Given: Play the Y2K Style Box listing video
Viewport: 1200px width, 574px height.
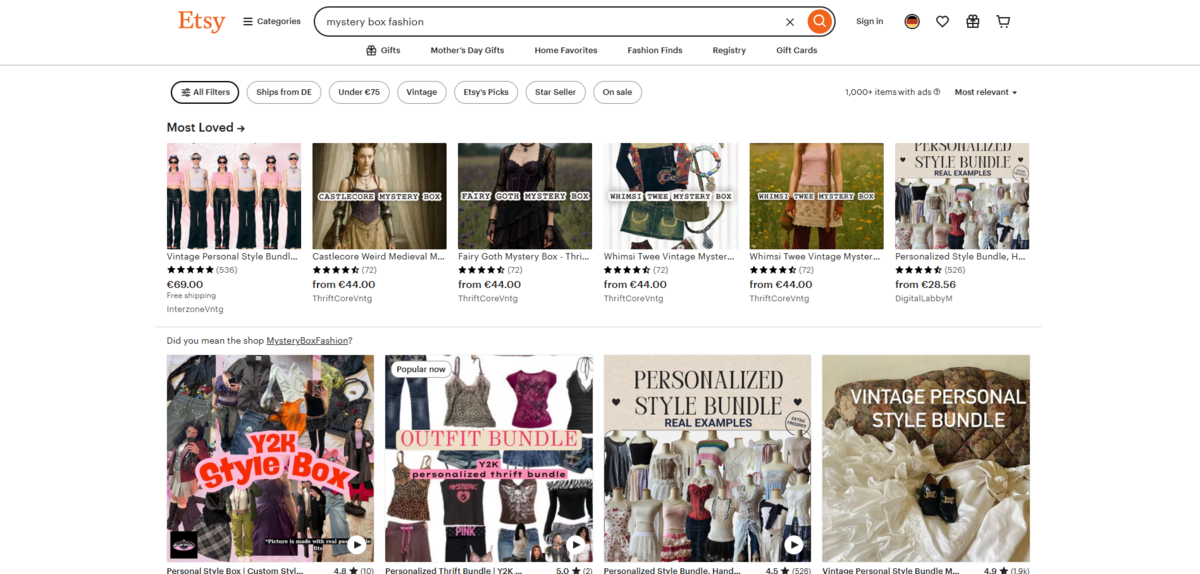Looking at the screenshot, I should coord(358,545).
